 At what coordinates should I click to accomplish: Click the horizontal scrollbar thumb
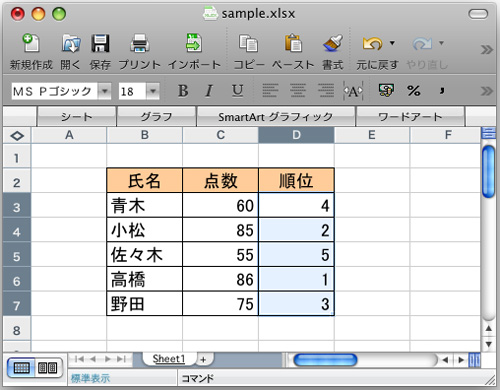point(325,360)
